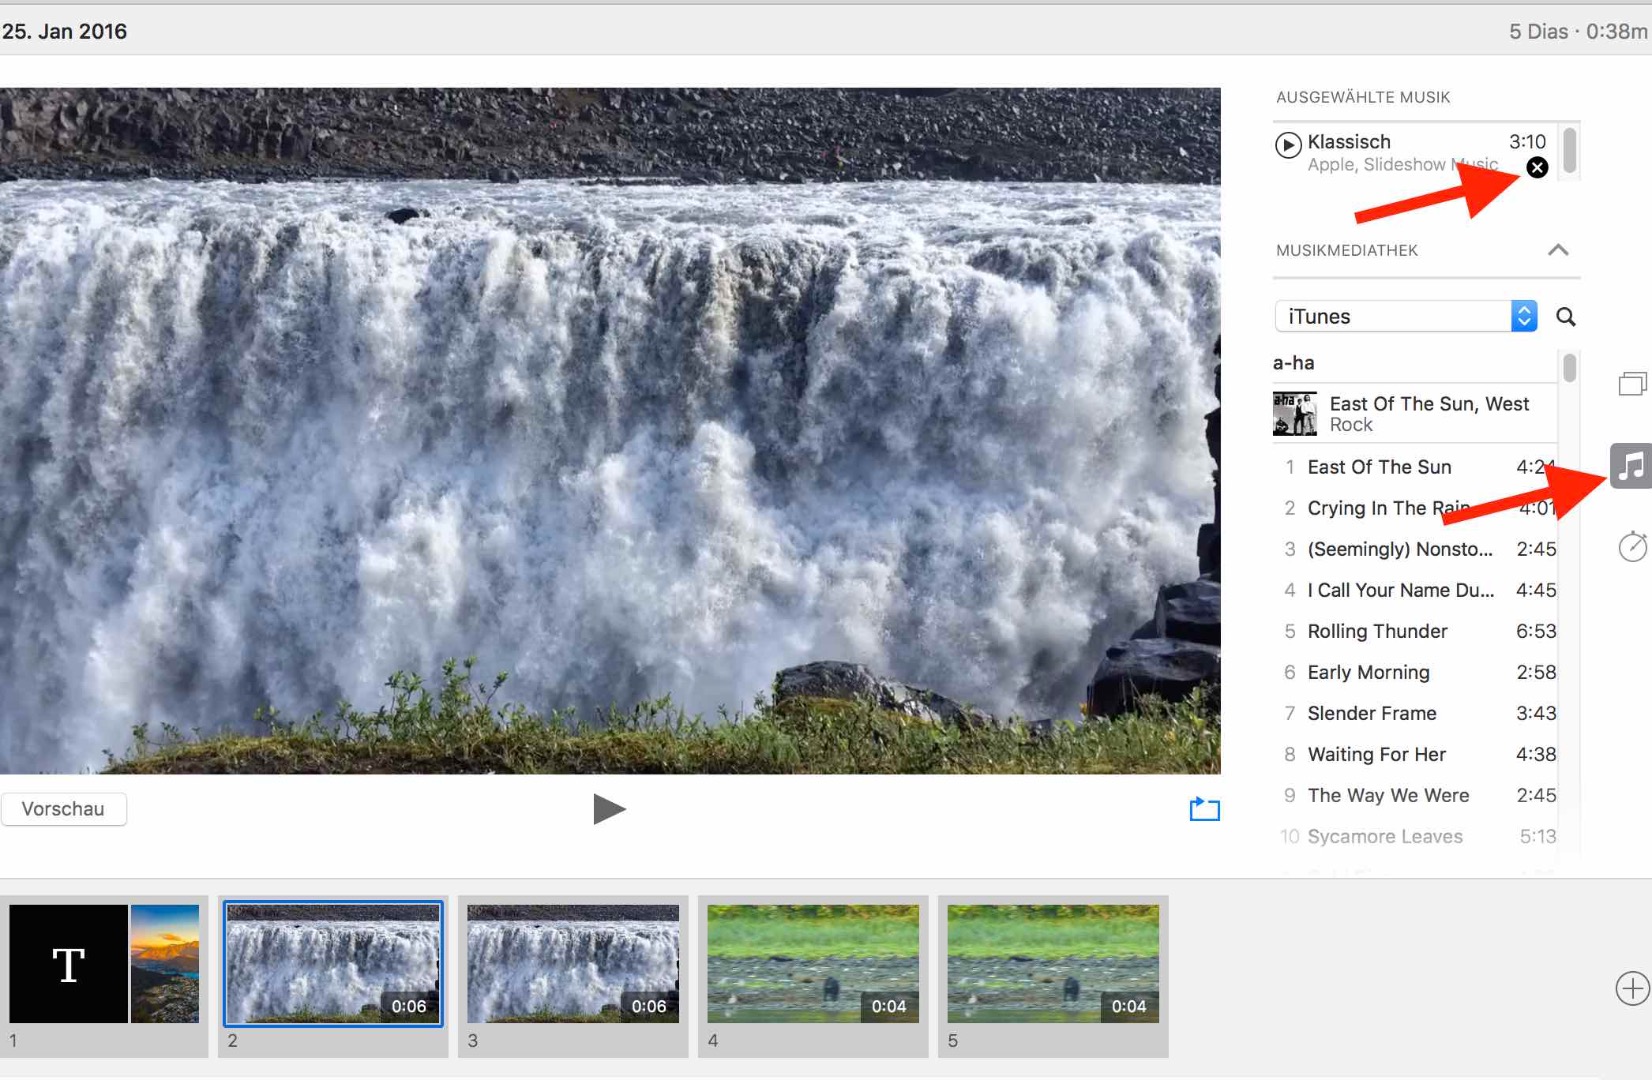Preview the Klassisch track play icon
Screen dimensions: 1652x1080
click(1288, 145)
